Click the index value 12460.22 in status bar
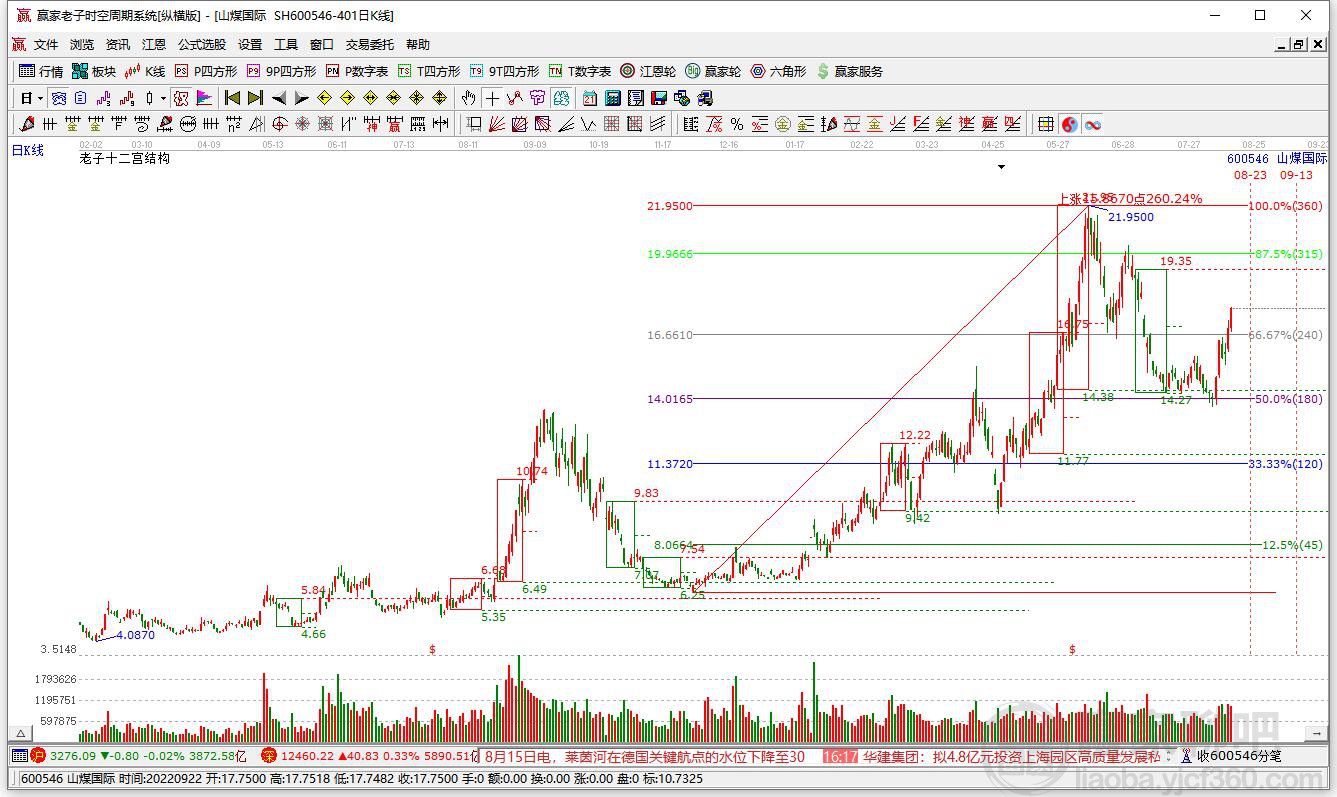 [x=308, y=757]
